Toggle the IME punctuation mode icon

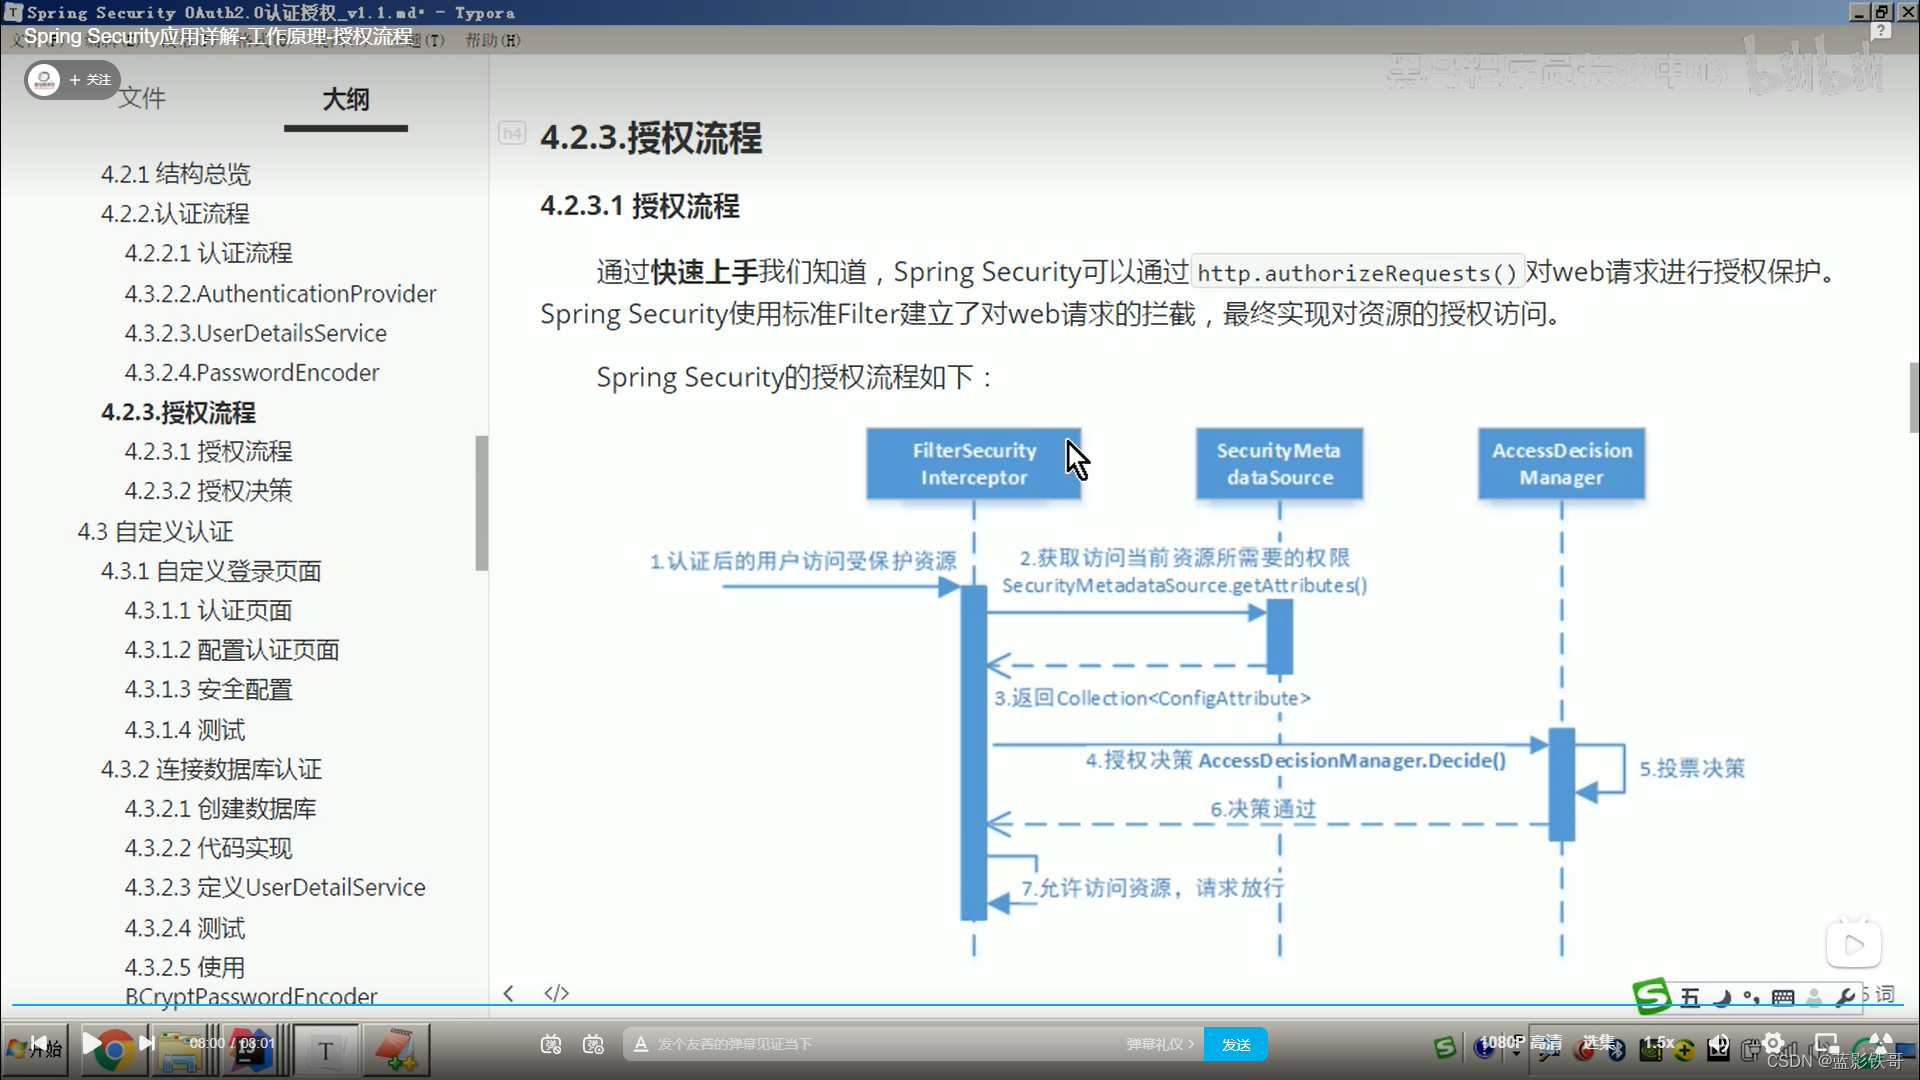[x=1752, y=998]
